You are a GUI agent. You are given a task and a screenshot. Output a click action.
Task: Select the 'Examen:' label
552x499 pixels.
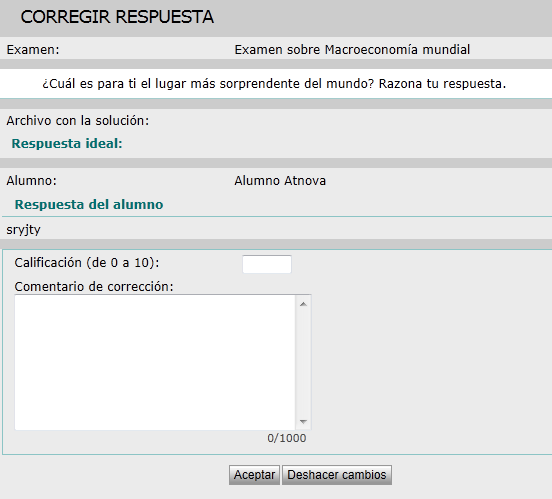click(x=33, y=50)
